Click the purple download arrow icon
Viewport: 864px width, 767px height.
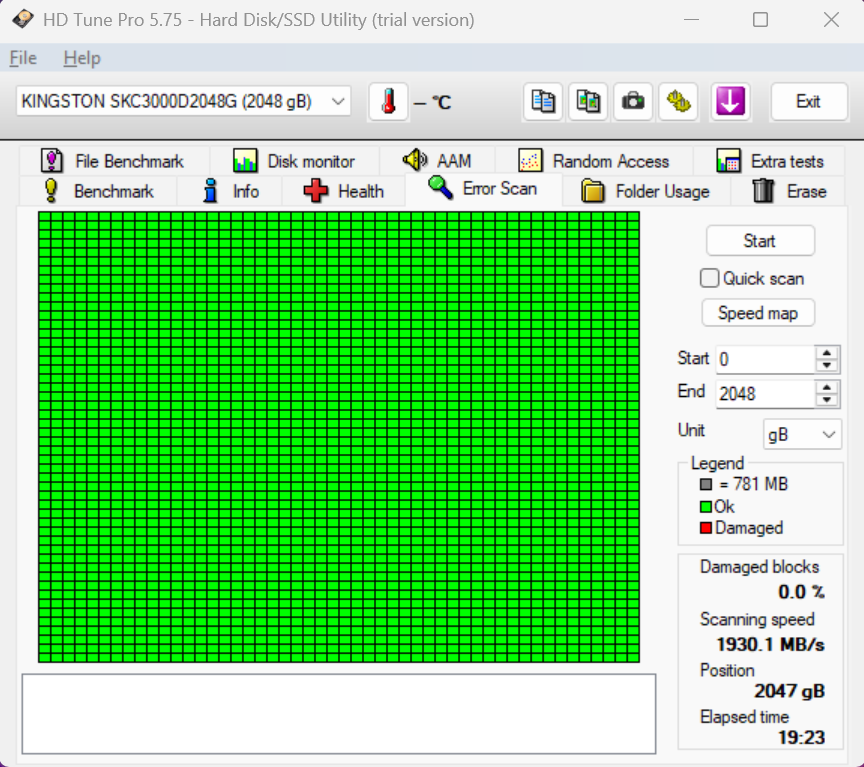[x=730, y=101]
